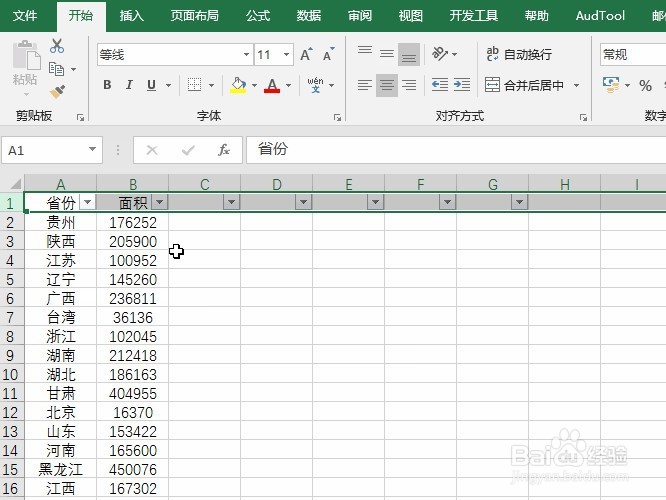
Task: Increase indent icon
Action: [462, 85]
